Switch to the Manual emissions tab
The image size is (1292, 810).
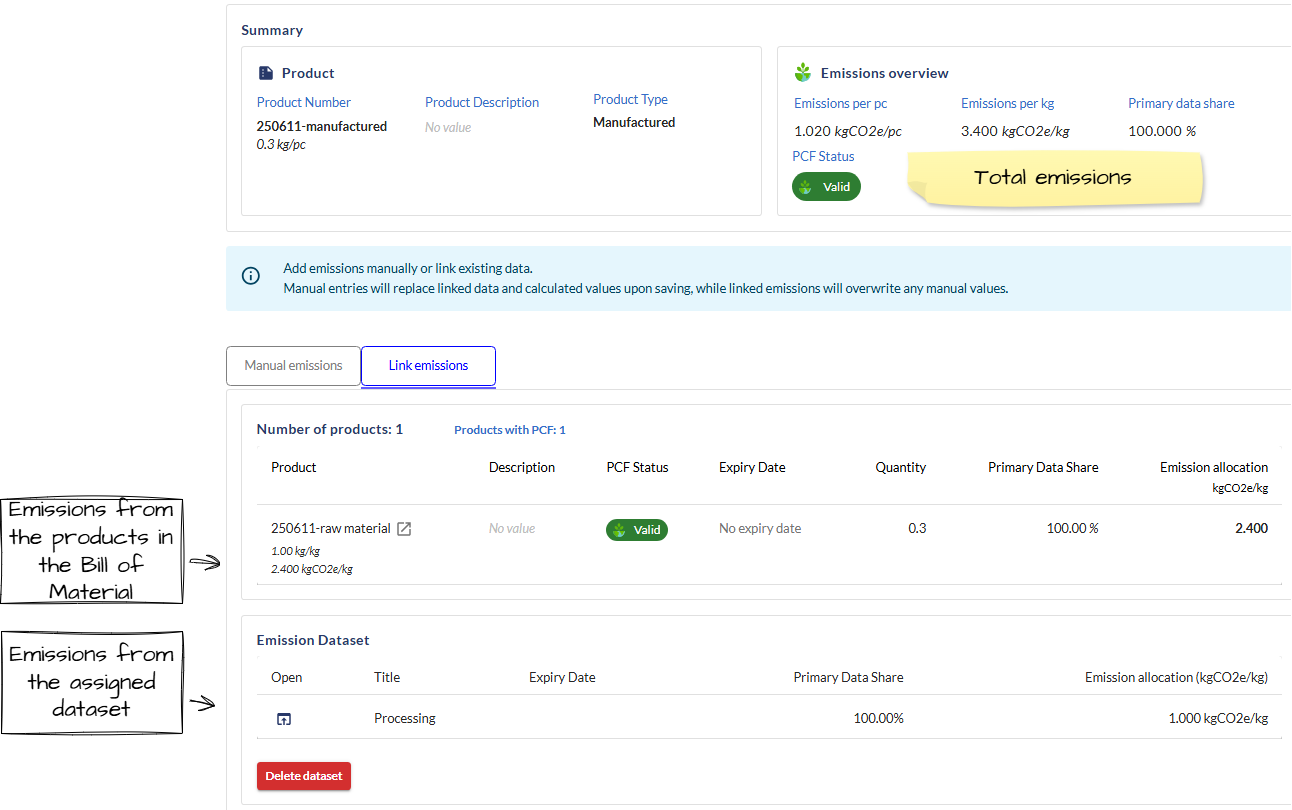point(293,366)
